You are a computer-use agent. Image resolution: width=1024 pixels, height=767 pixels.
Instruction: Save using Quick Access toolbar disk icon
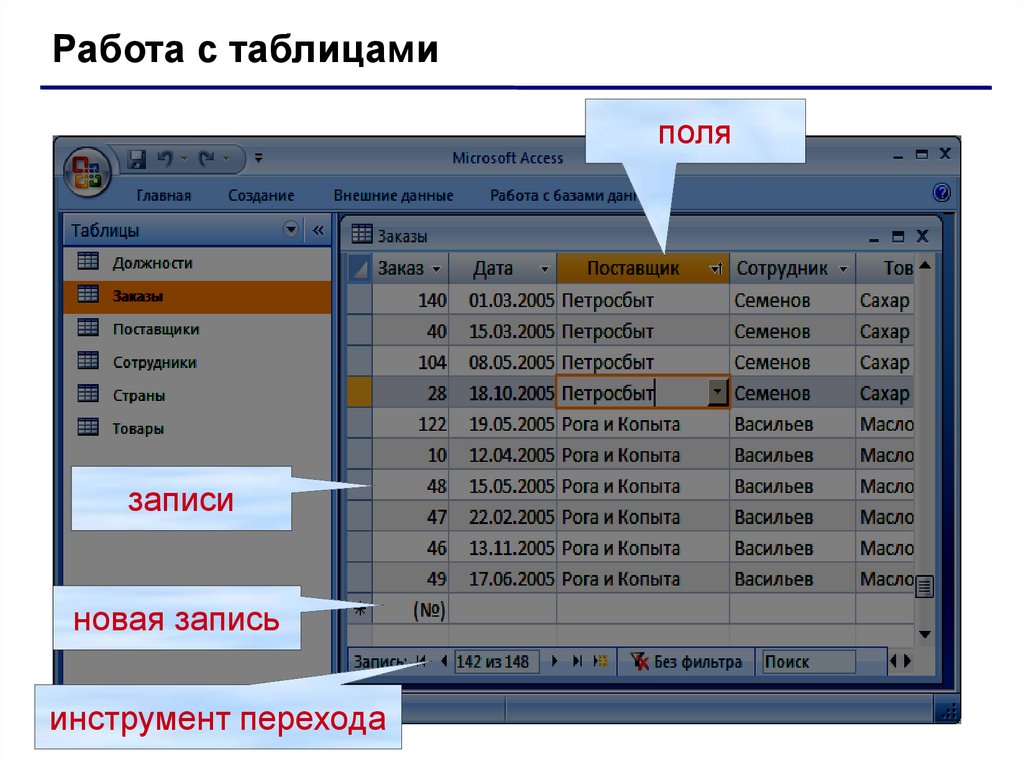(x=136, y=159)
